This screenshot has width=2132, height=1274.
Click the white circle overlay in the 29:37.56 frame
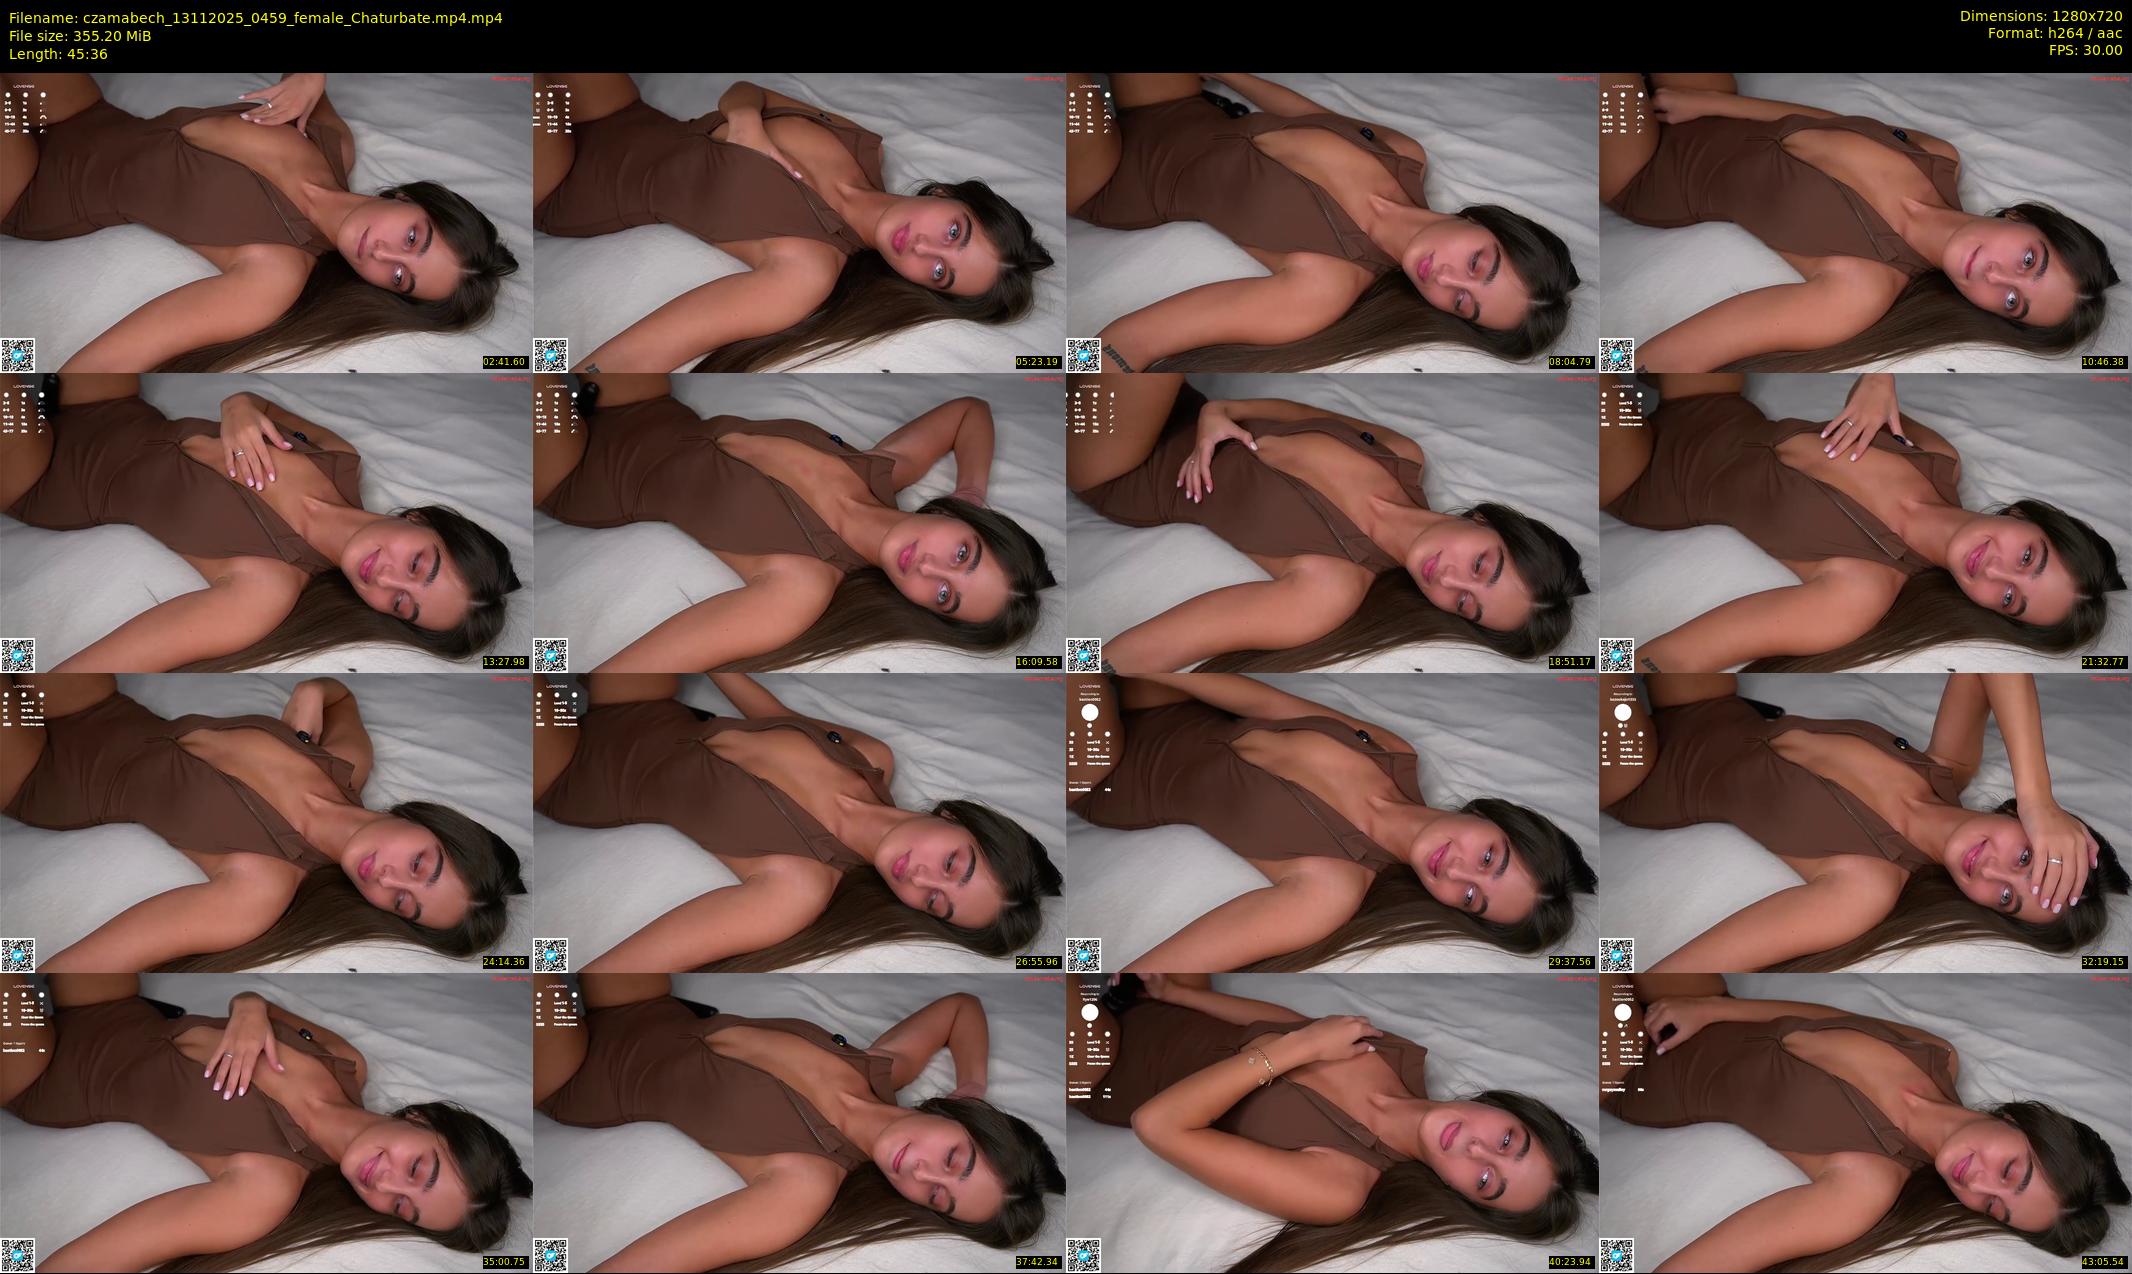coord(1089,713)
